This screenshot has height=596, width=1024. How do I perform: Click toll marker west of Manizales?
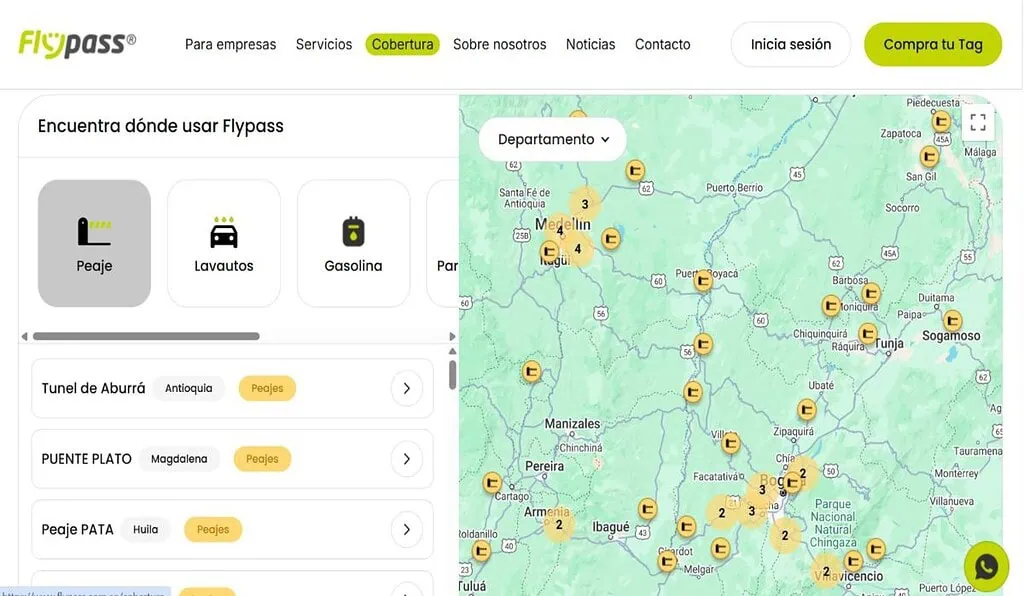532,372
